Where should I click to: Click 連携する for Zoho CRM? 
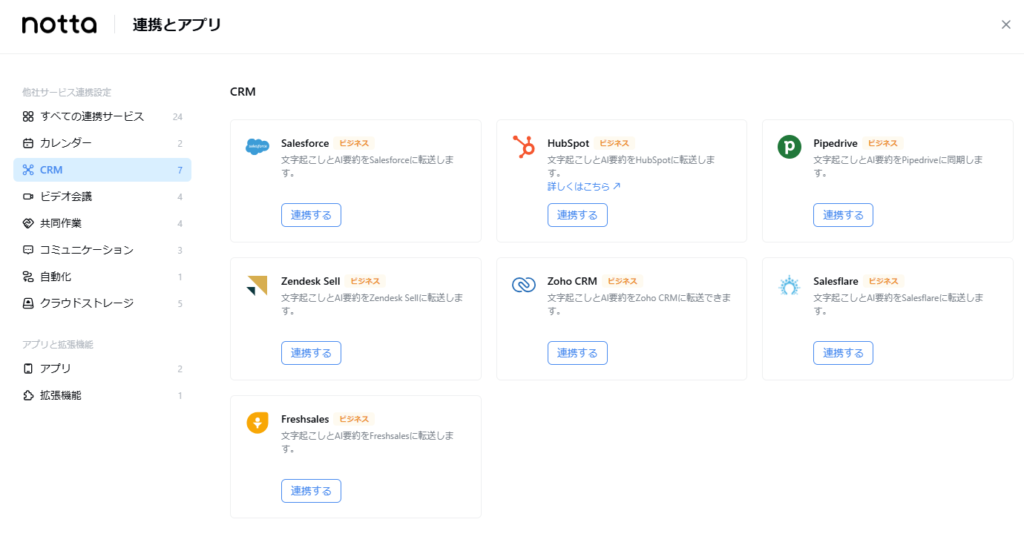(577, 353)
